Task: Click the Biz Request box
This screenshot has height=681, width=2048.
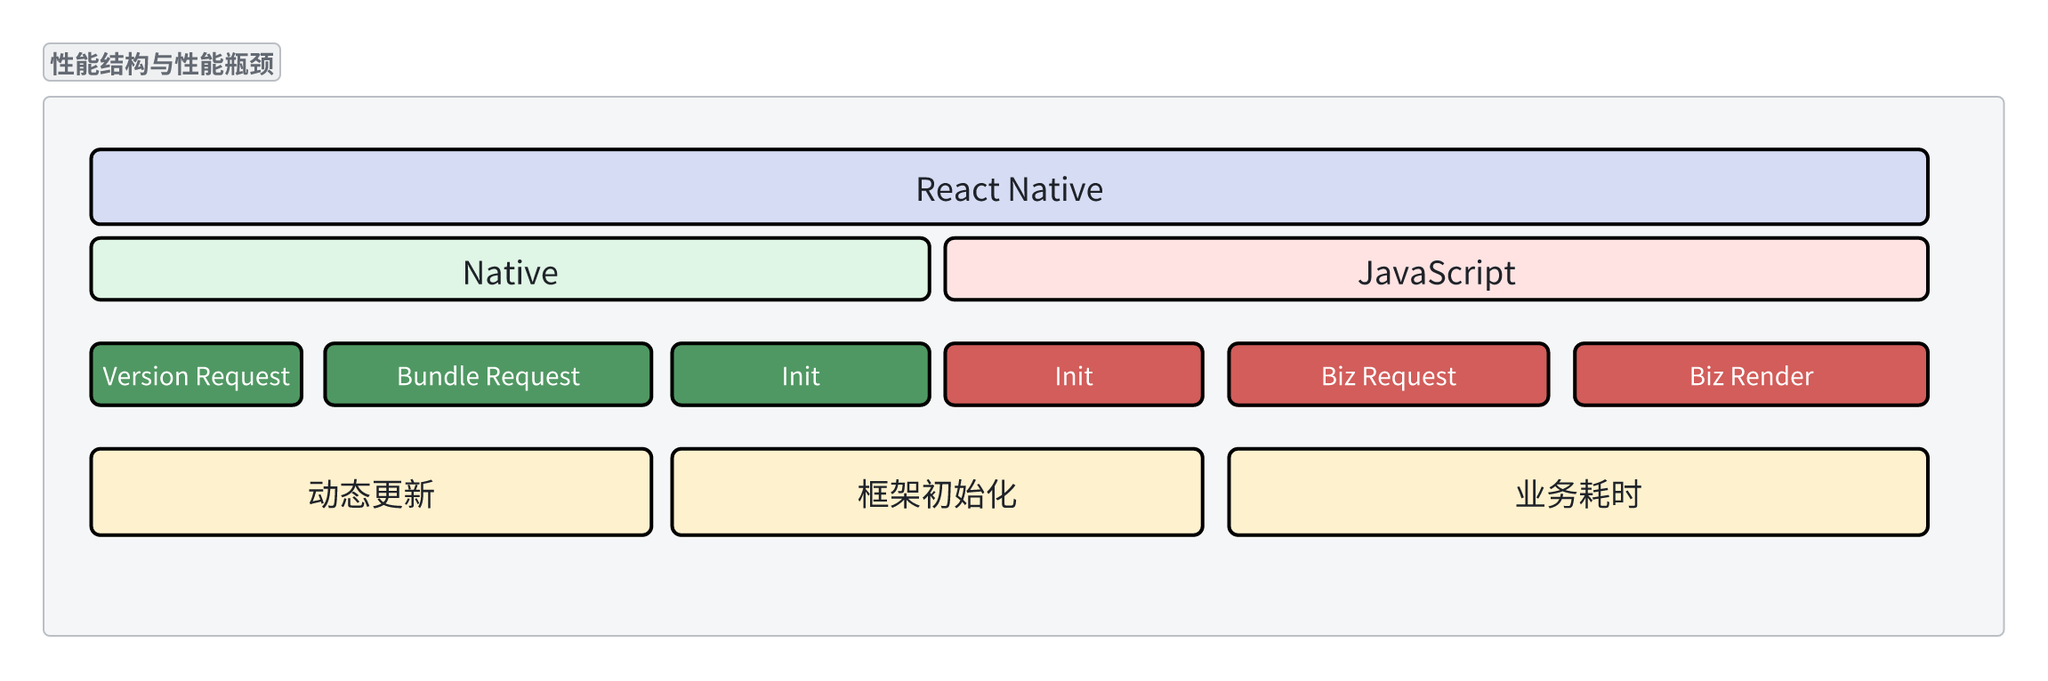Action: coord(1388,375)
